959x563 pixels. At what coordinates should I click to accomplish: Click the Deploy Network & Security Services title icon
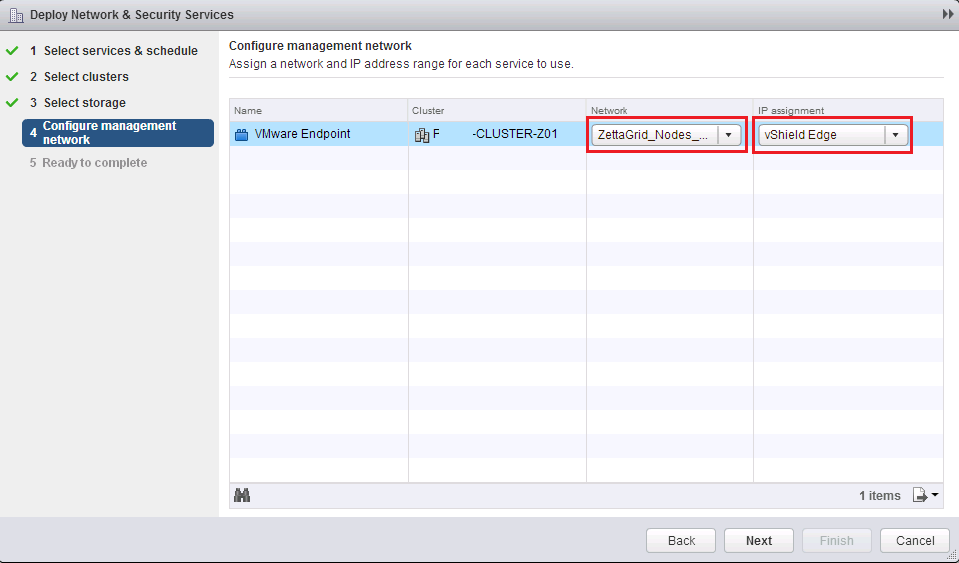pyautogui.click(x=15, y=14)
